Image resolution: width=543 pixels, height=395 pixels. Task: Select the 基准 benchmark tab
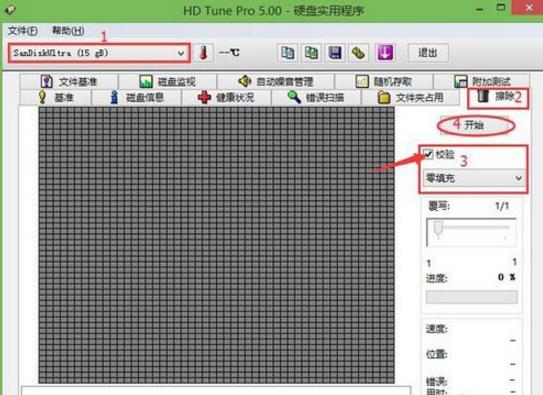(x=55, y=97)
